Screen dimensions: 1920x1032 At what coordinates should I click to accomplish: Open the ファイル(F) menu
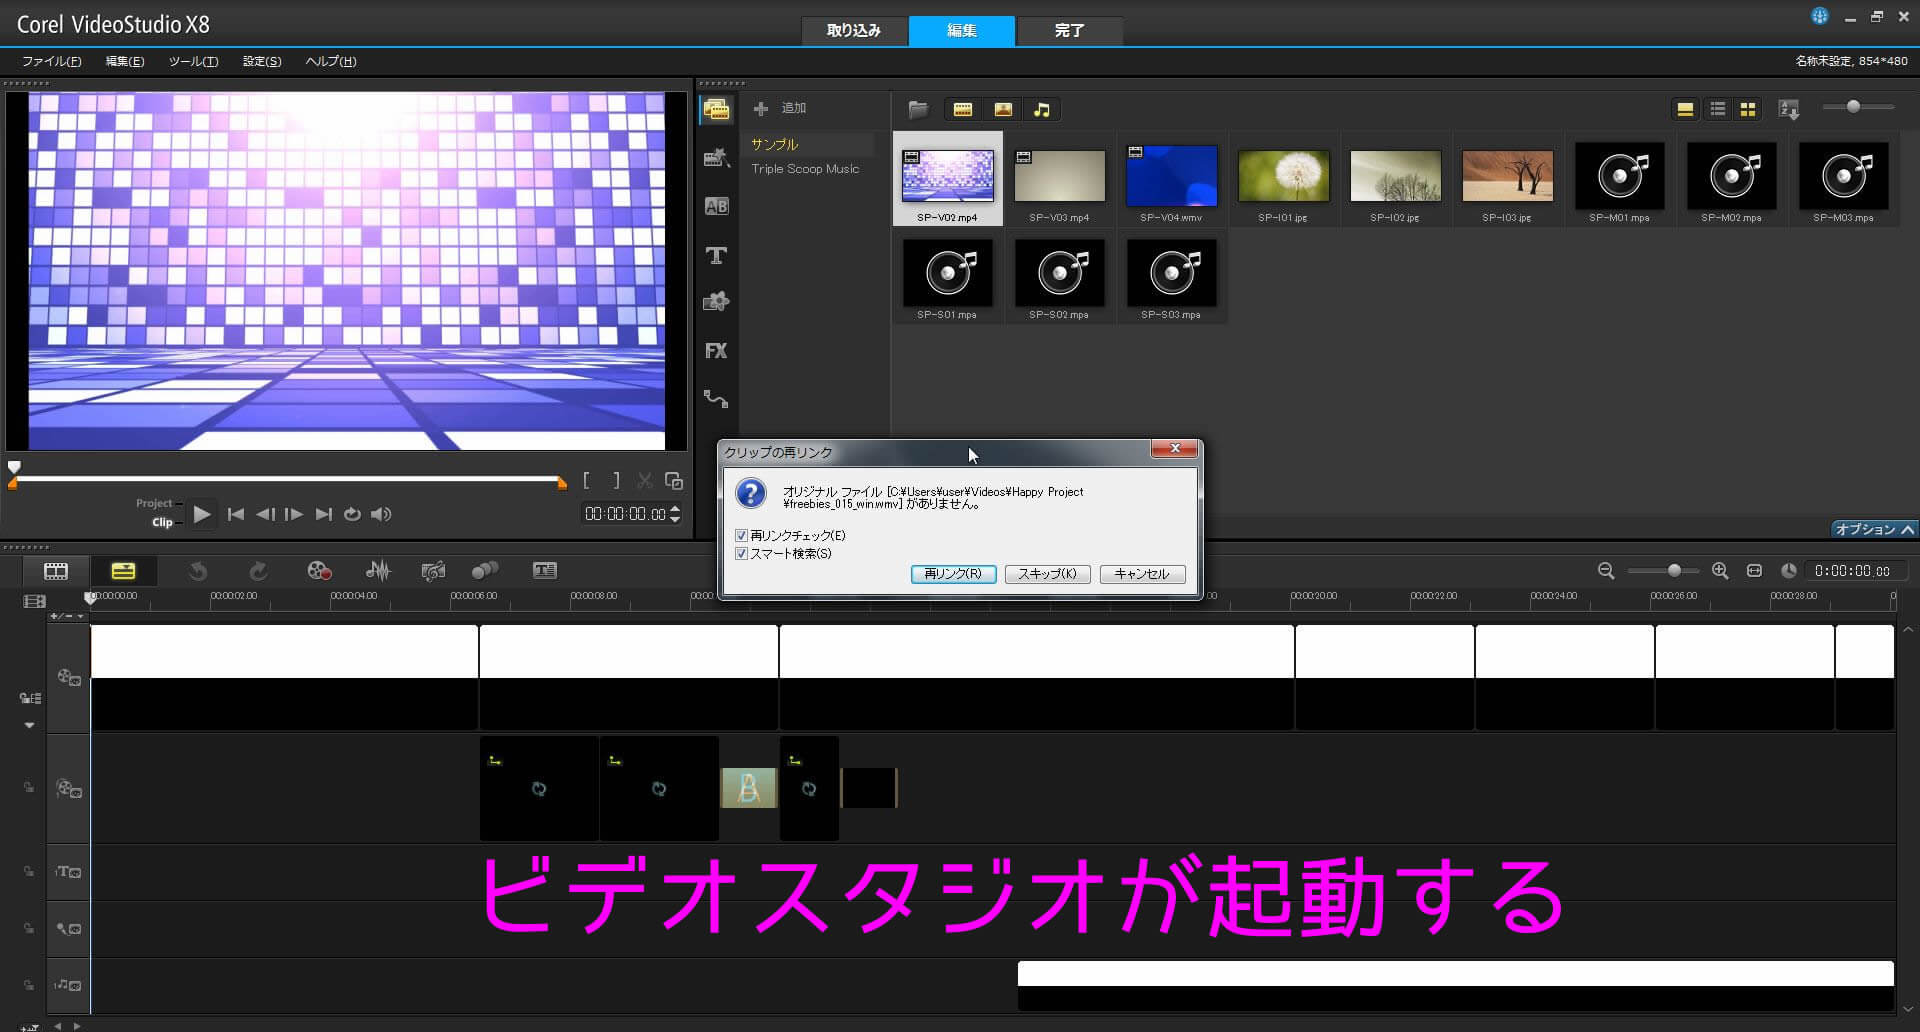pos(52,62)
